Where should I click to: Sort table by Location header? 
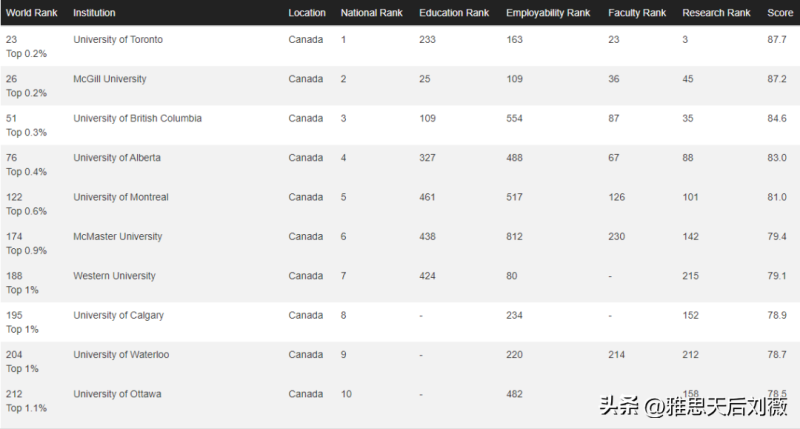pos(307,13)
